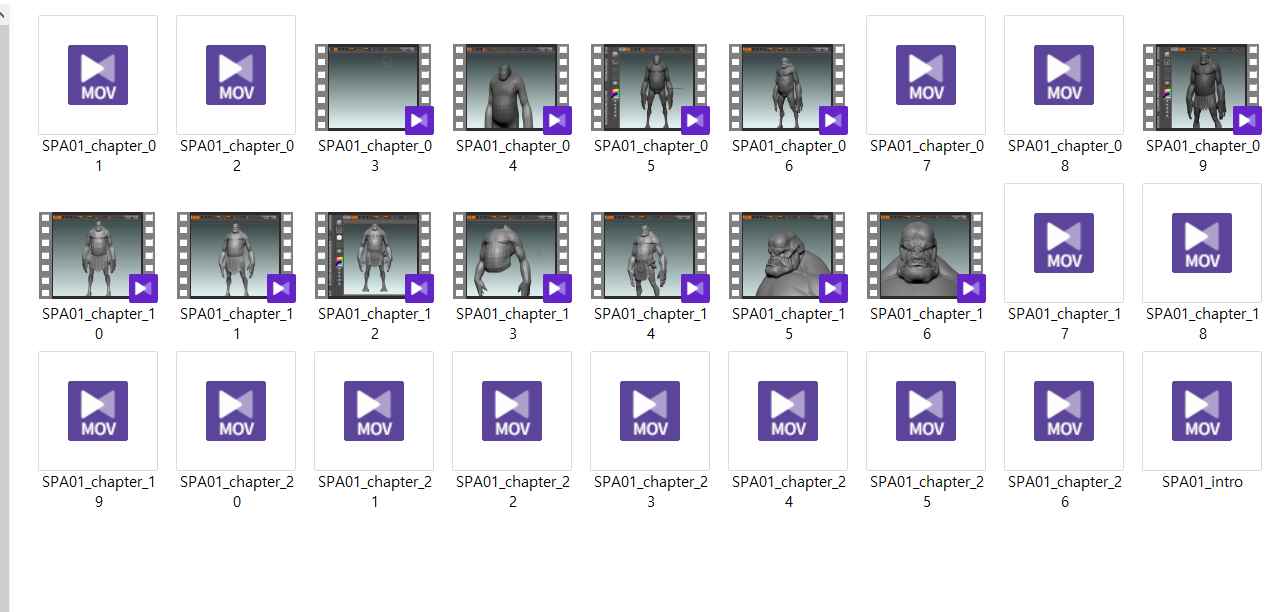The width and height of the screenshot is (1272, 612).
Task: Click the file name SPA01_chapter_05
Action: (650, 156)
